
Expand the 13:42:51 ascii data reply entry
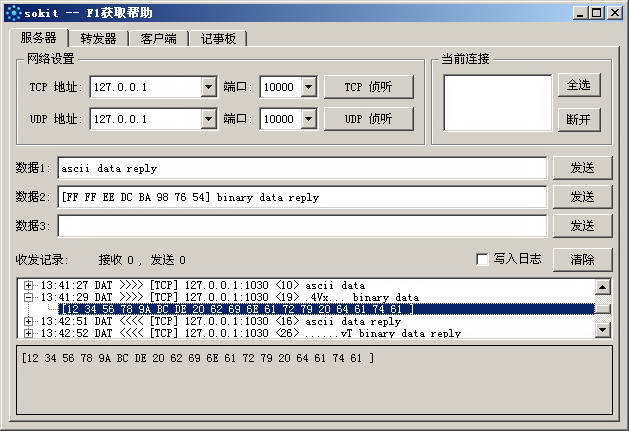28,321
